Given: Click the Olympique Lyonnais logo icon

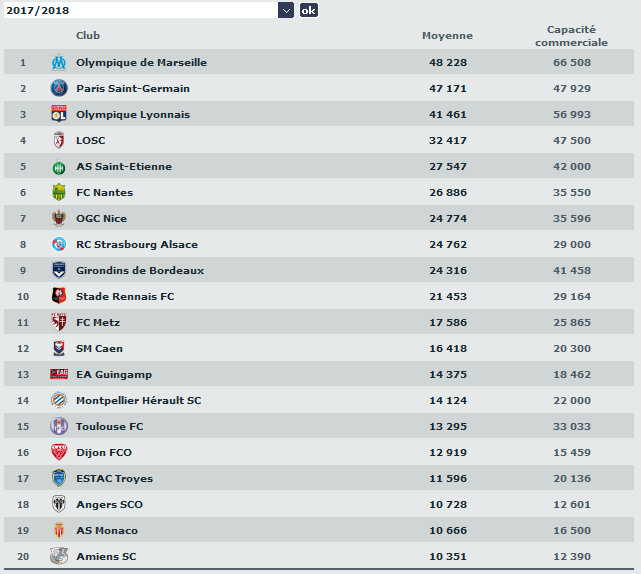Looking at the screenshot, I should (x=59, y=114).
